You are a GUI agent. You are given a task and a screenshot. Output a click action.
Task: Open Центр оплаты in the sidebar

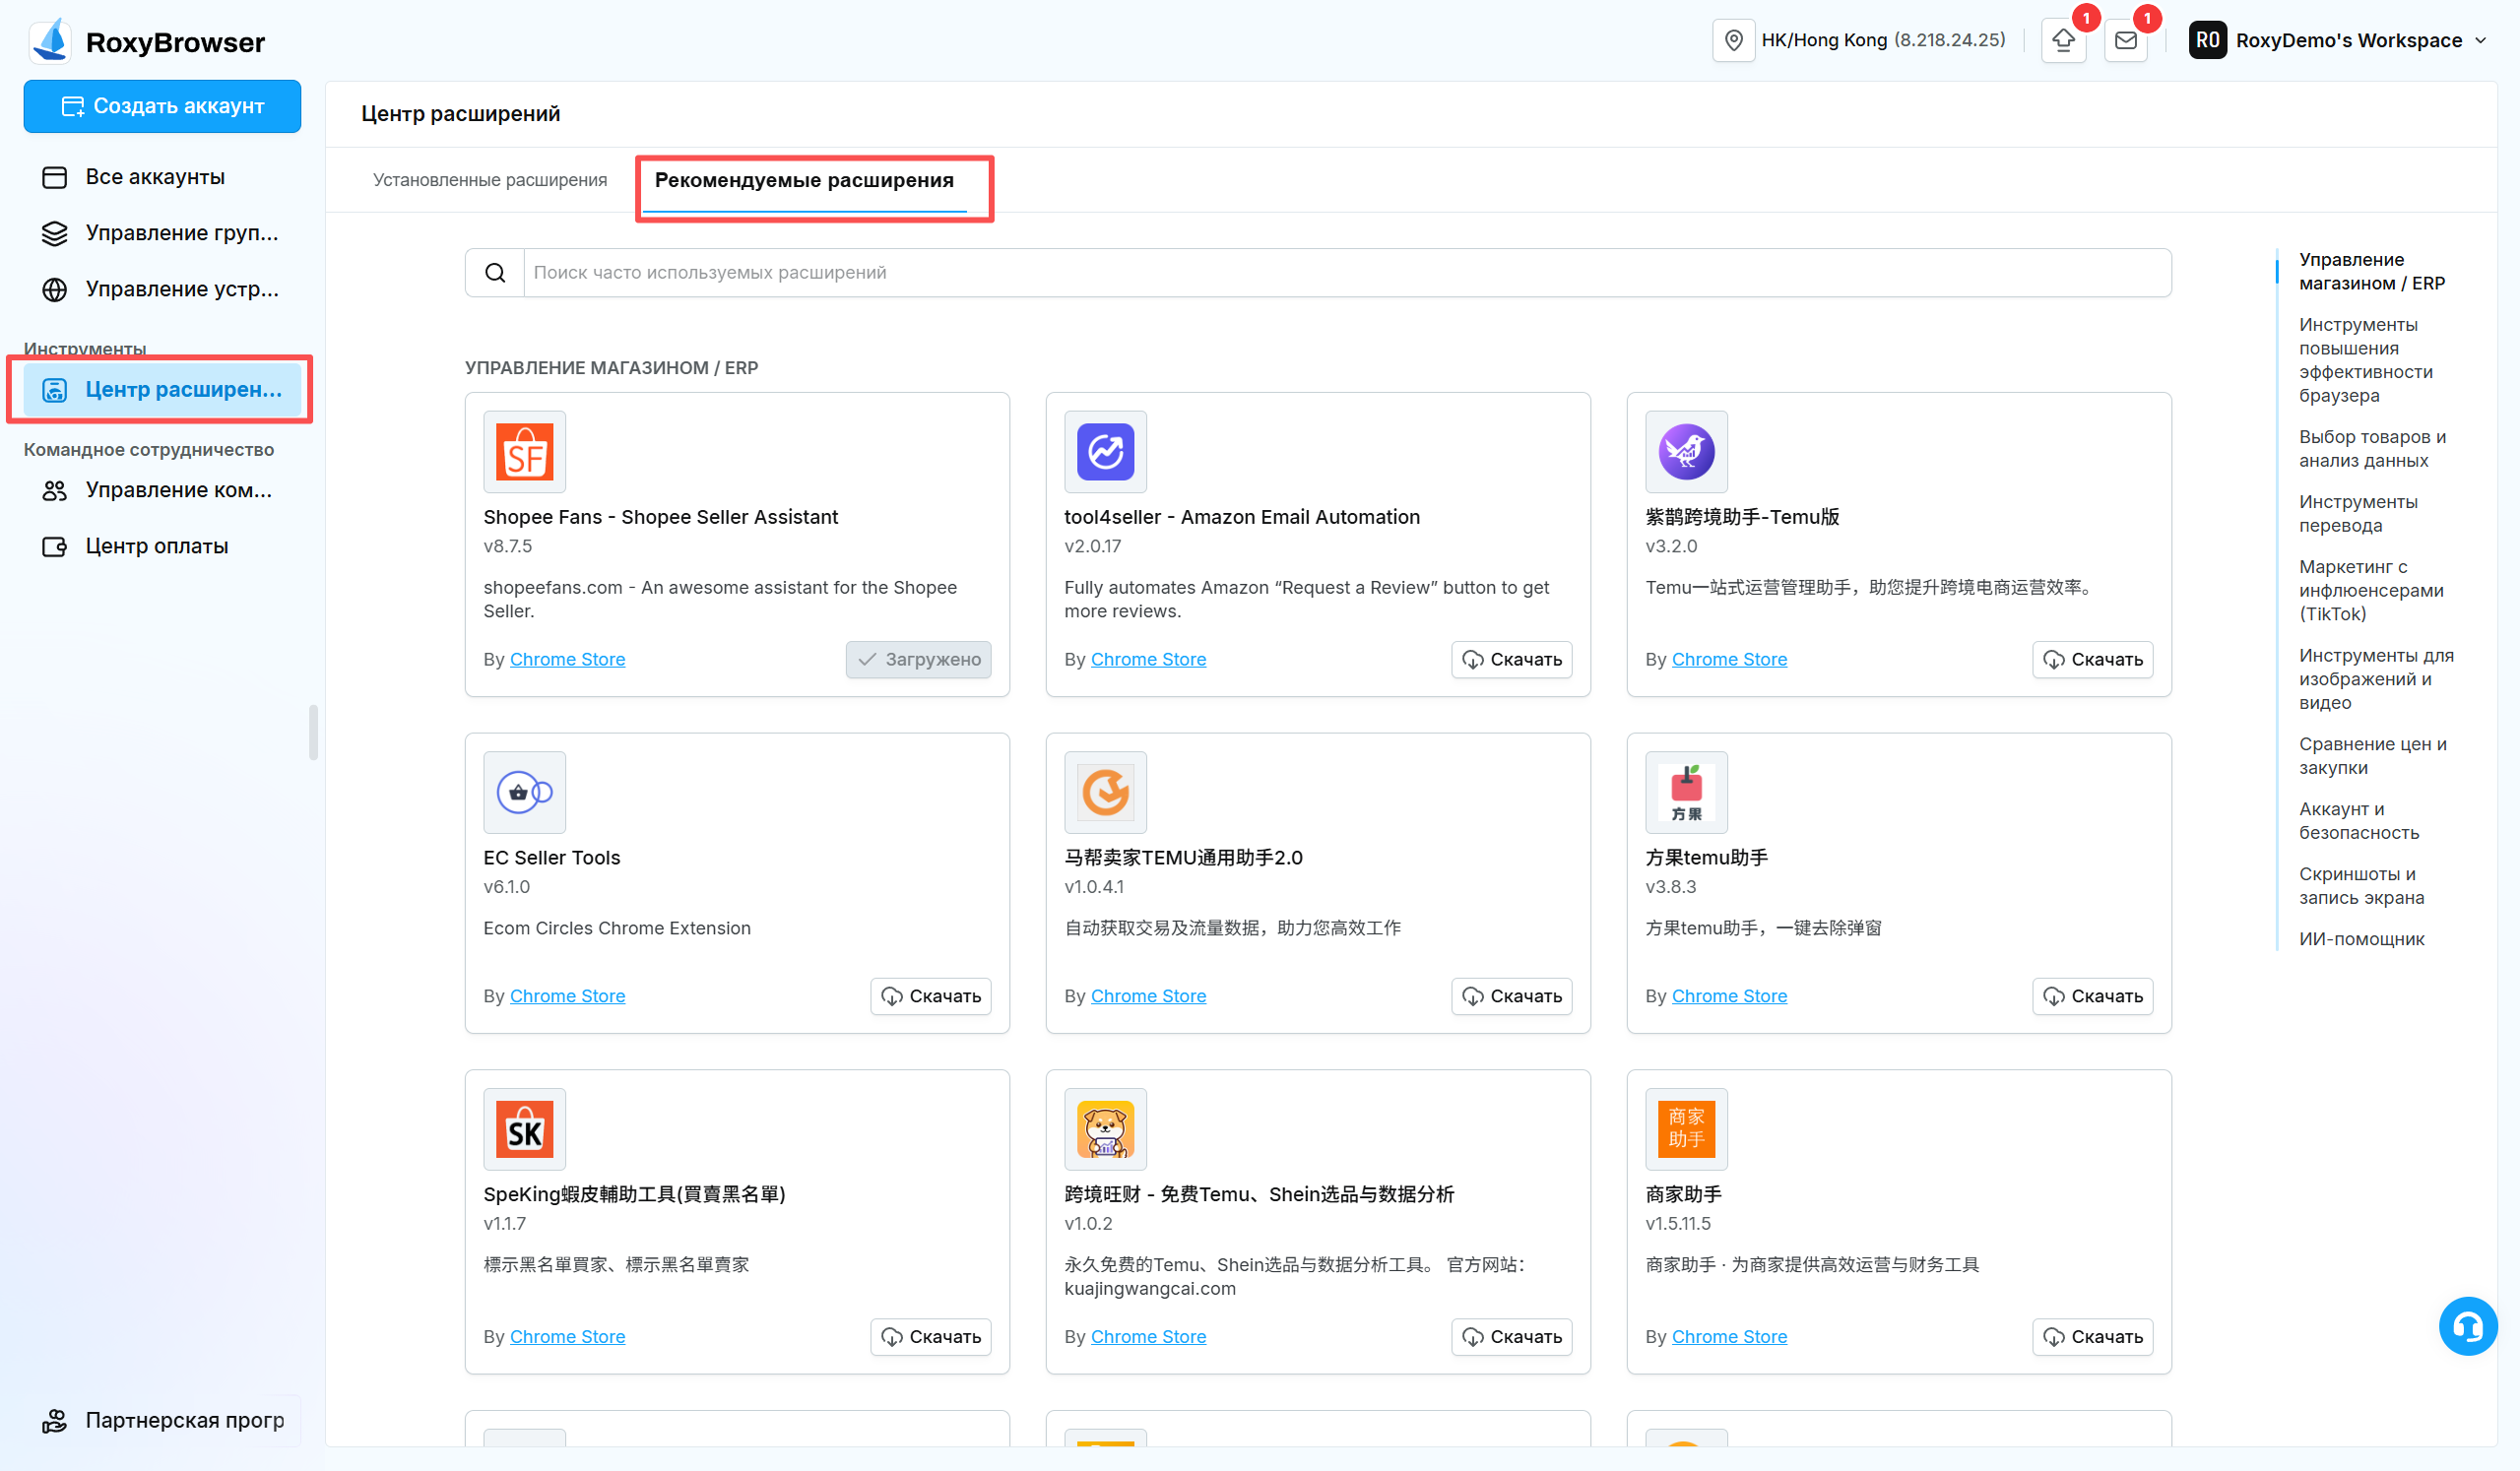(162, 546)
